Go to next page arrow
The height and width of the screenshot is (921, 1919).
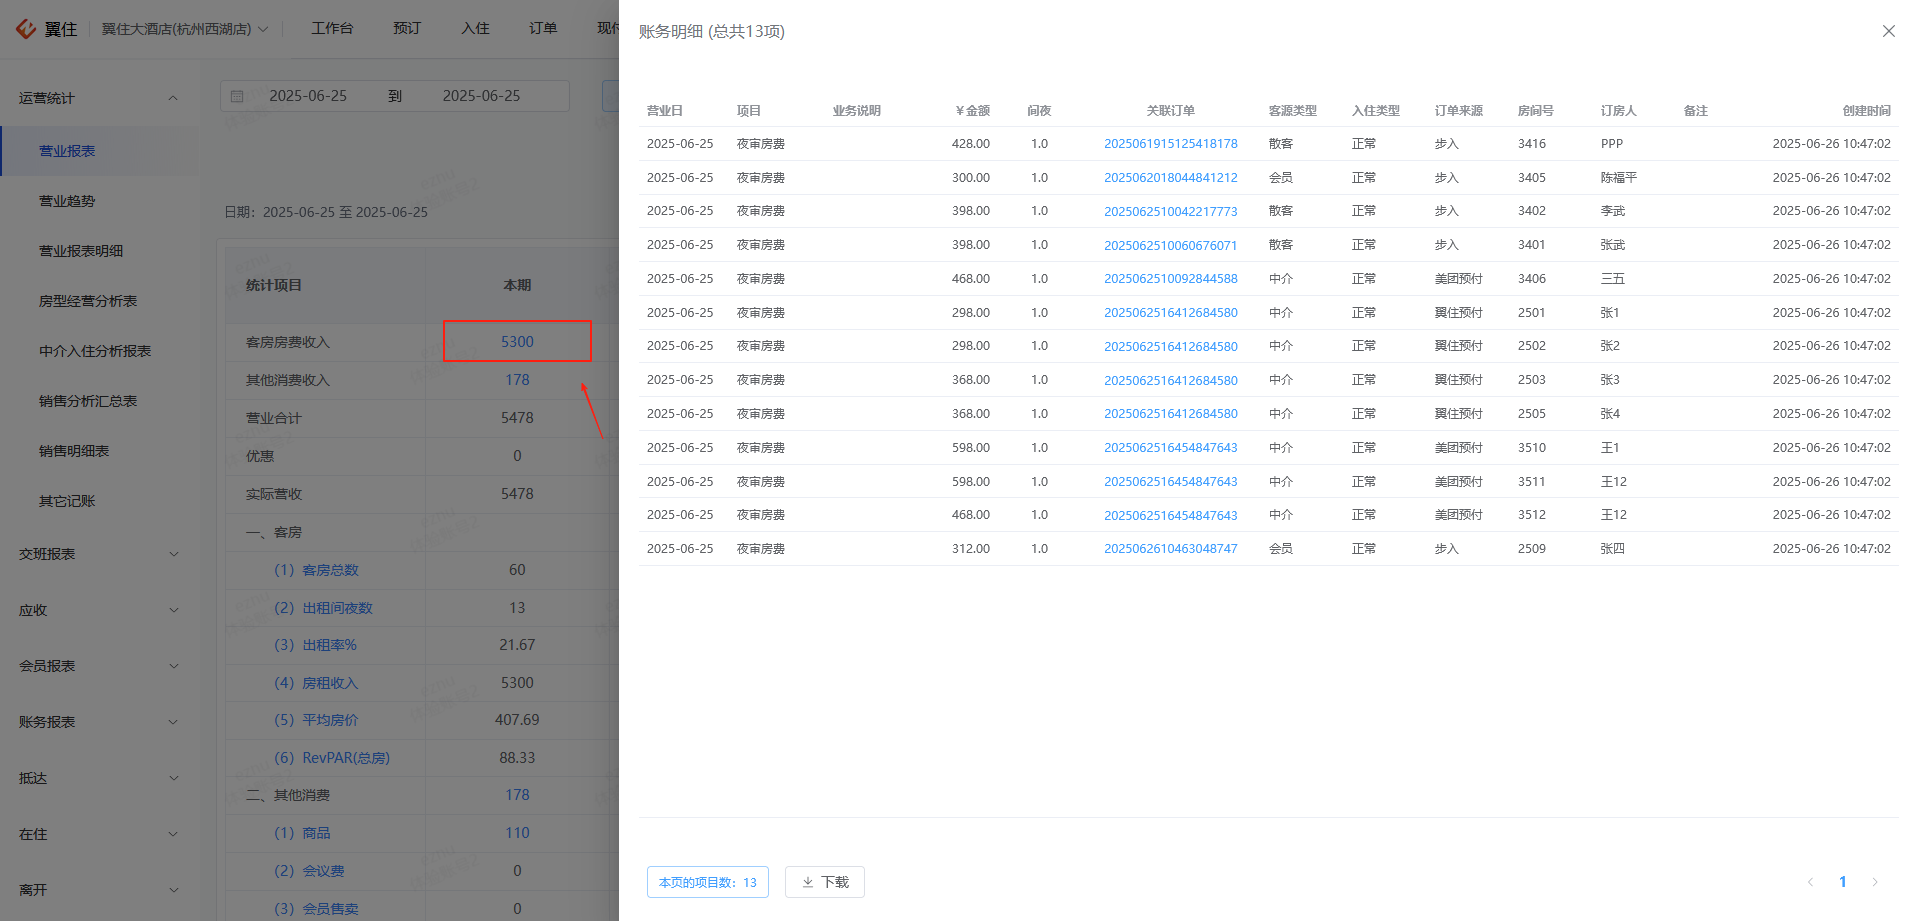pos(1875,882)
